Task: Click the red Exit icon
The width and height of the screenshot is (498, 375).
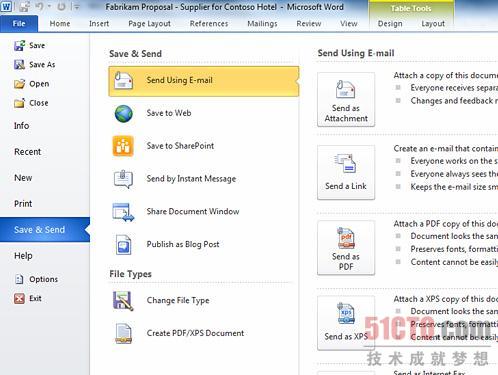Action: pos(19,298)
